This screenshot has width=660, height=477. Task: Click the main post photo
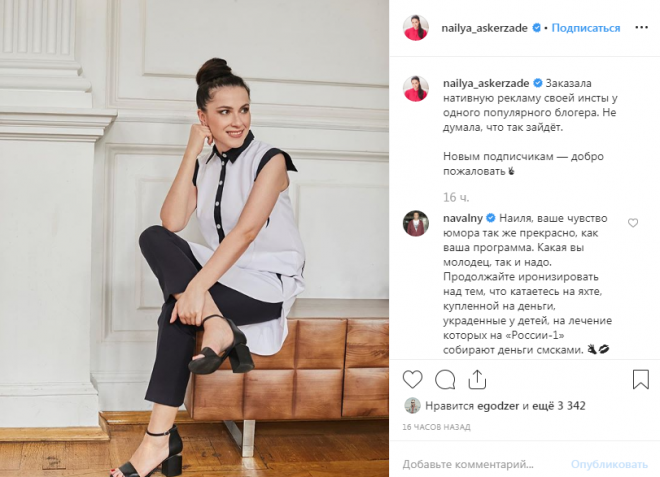point(194,238)
